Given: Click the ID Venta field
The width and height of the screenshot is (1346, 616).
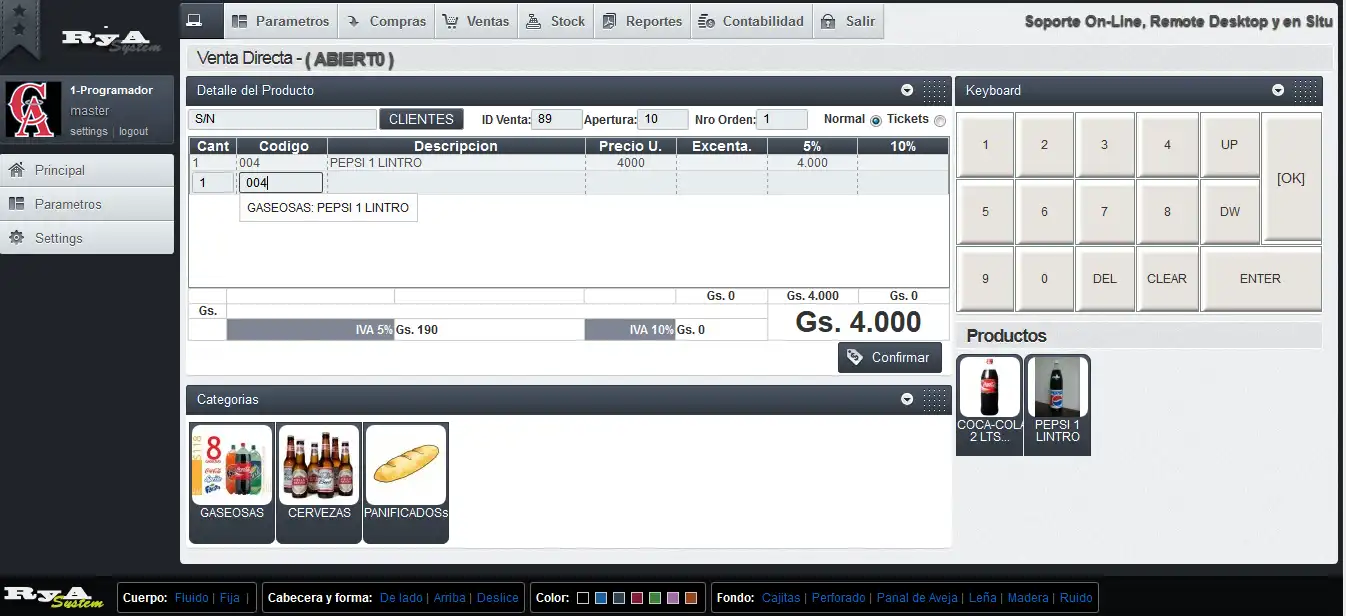Looking at the screenshot, I should [x=556, y=119].
